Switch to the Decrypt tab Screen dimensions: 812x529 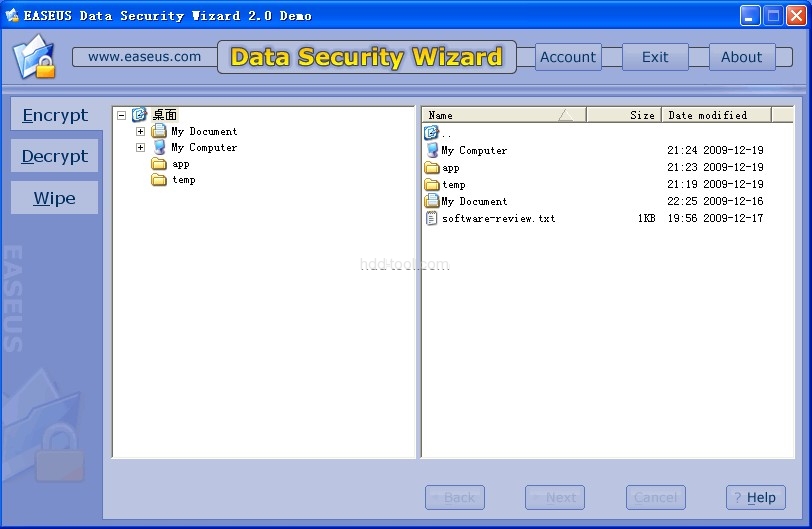54,155
